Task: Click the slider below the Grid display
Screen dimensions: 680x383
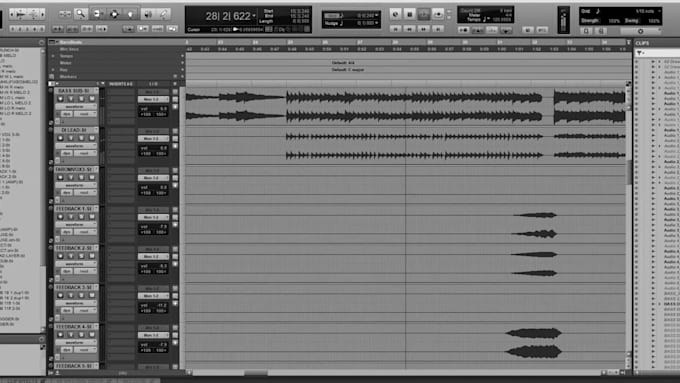Action: [640, 31]
